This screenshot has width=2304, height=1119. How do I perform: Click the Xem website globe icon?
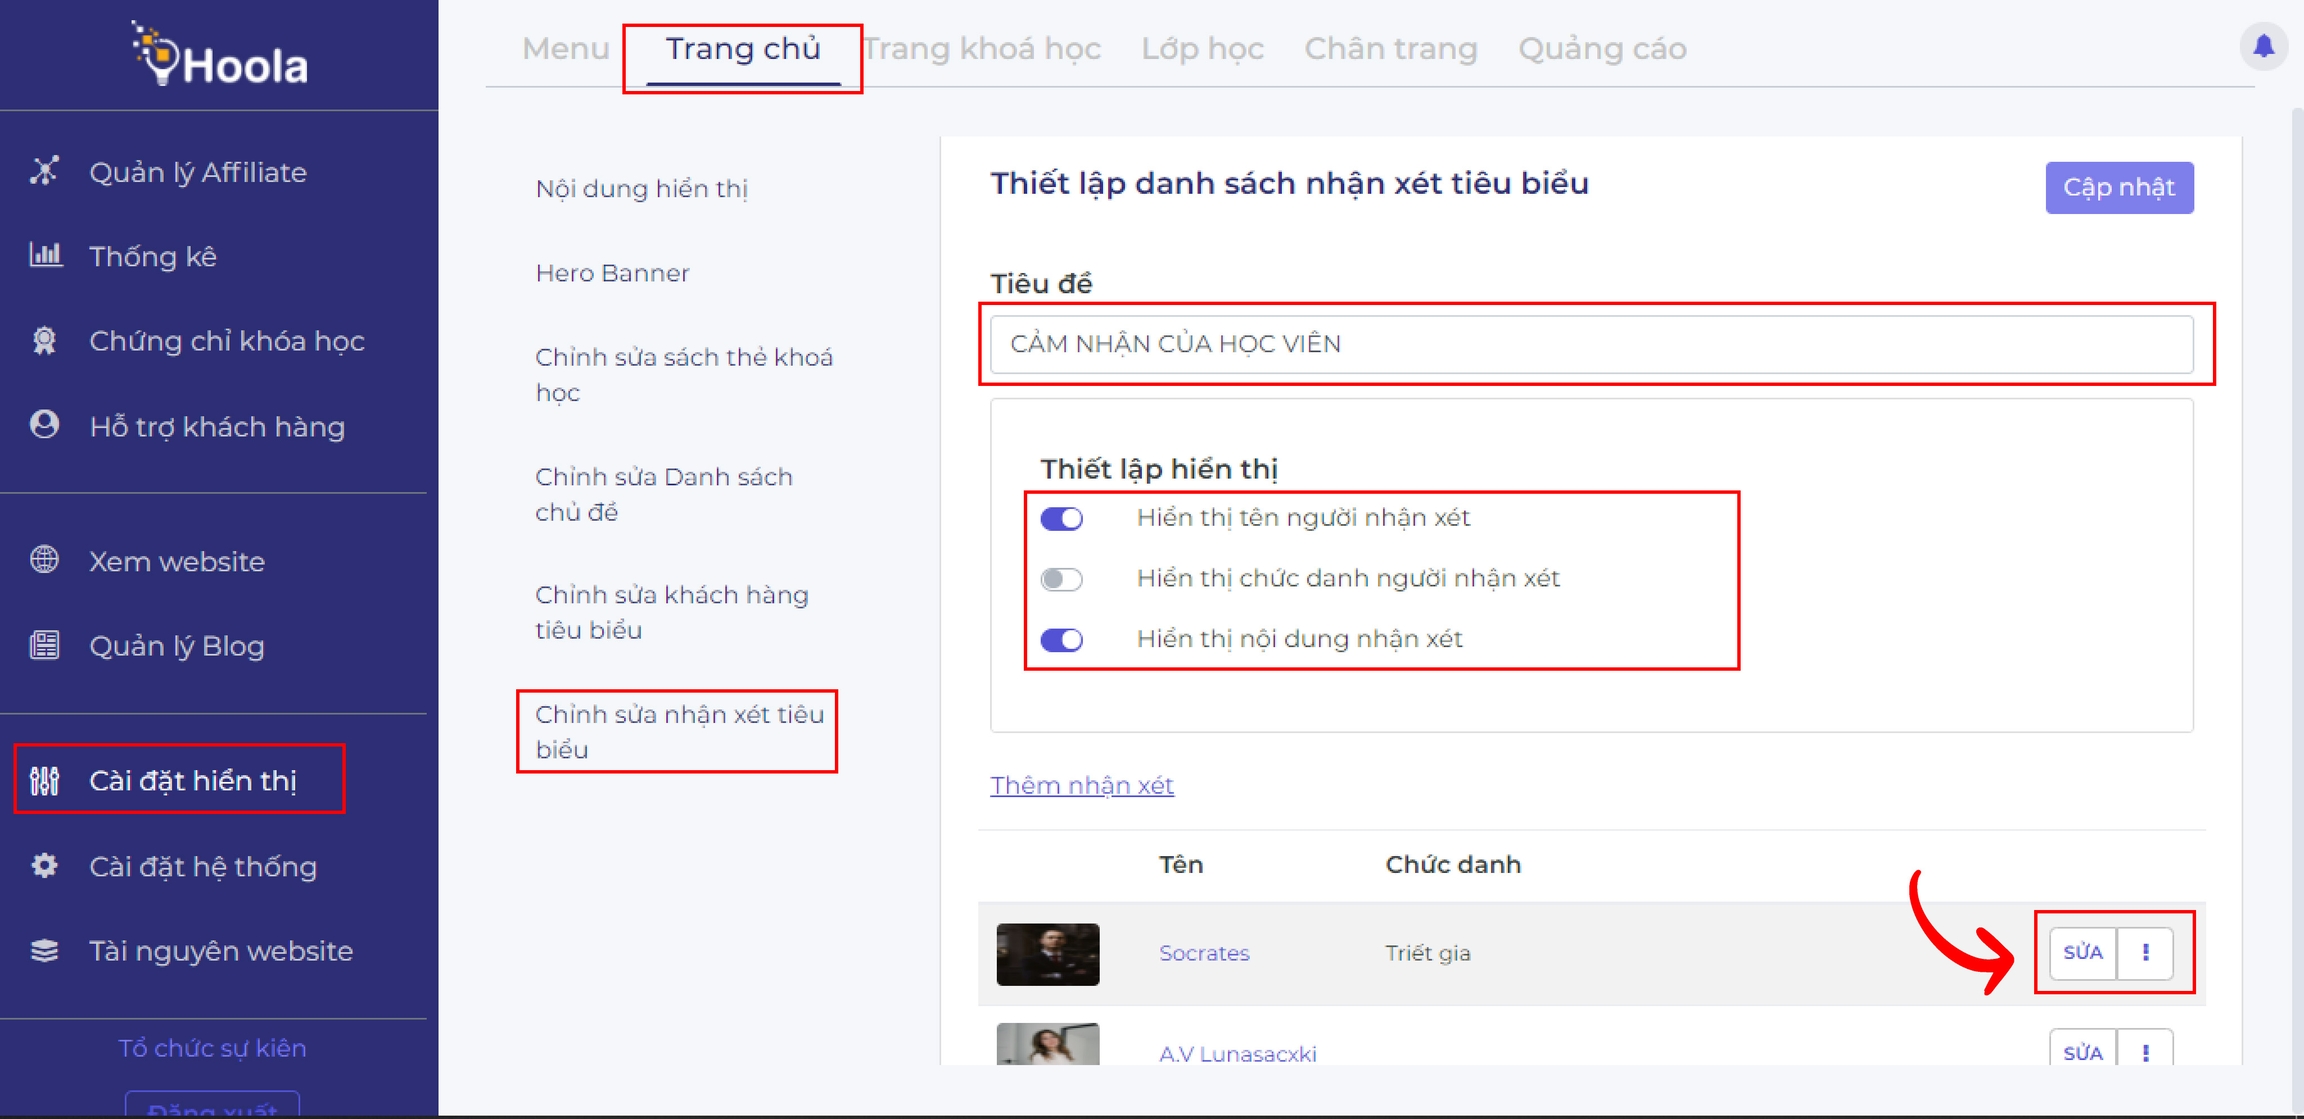tap(44, 560)
